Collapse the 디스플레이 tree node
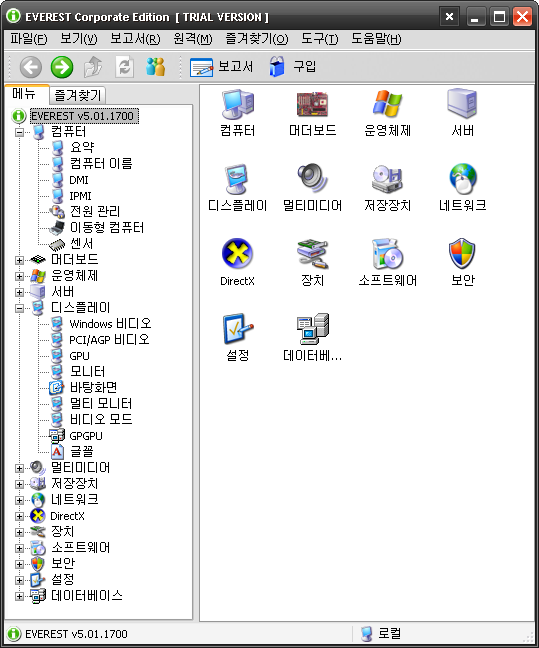539x648 pixels. [19, 308]
